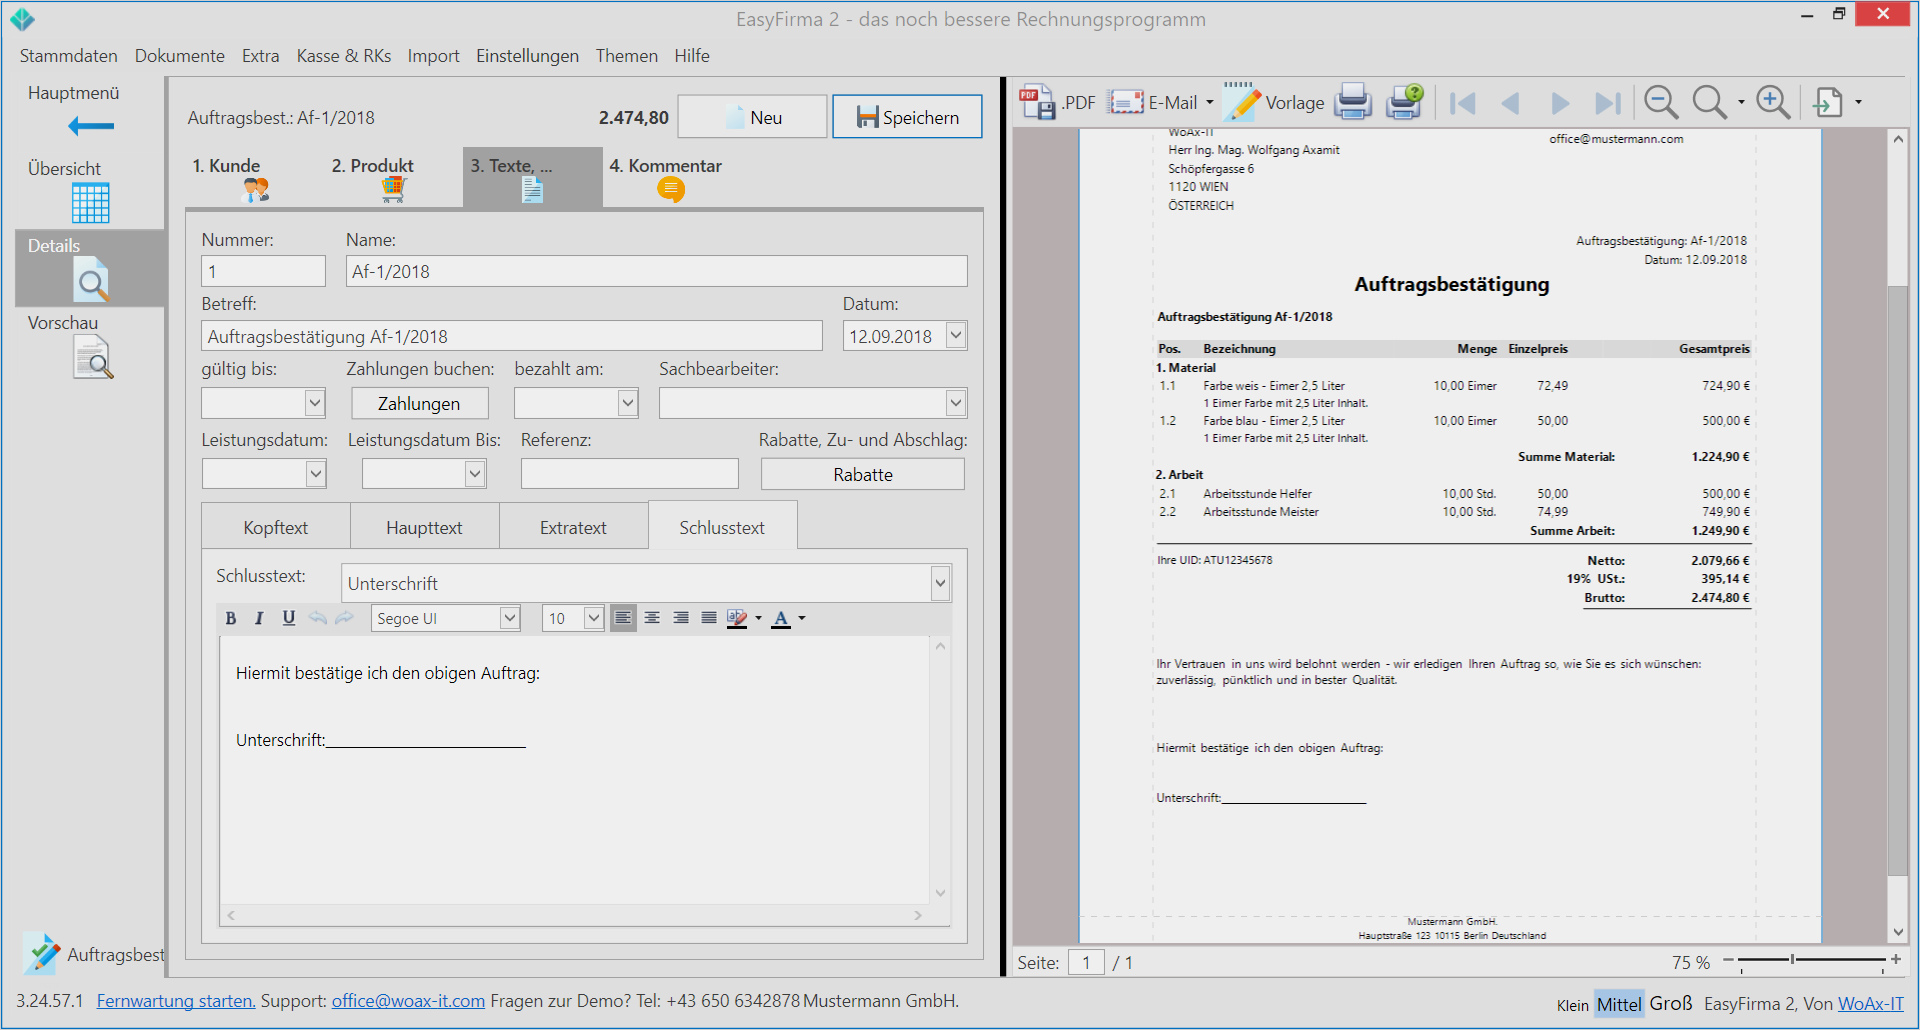Switch to the Kopftext tab

tap(276, 527)
